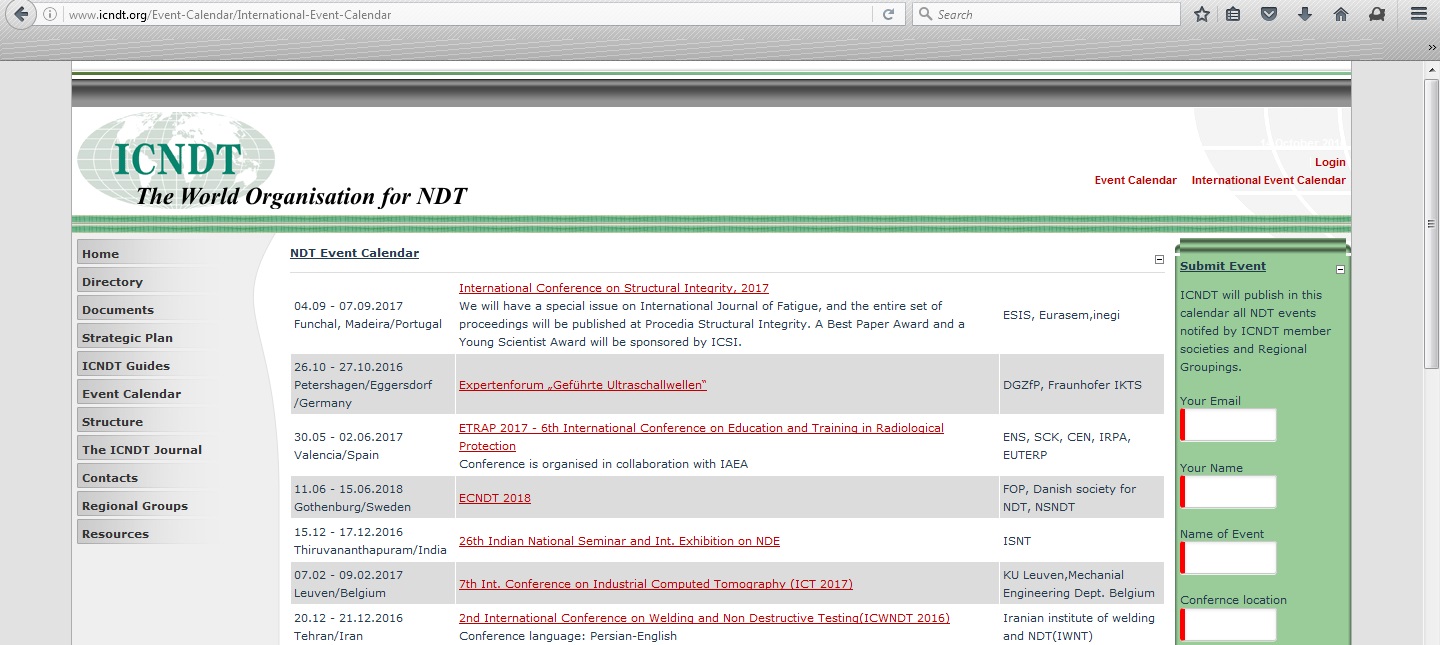Select date text 26.10 - 27.10.2016
This screenshot has height=645, width=1440.
[x=348, y=367]
